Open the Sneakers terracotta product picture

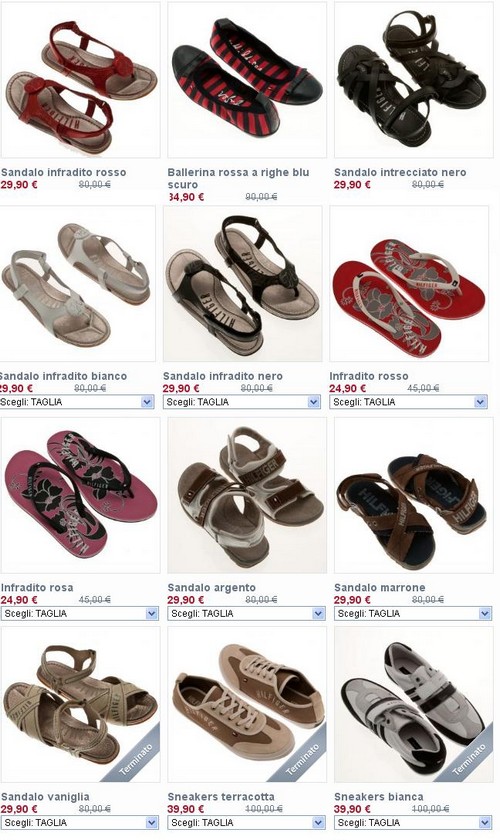[247, 704]
